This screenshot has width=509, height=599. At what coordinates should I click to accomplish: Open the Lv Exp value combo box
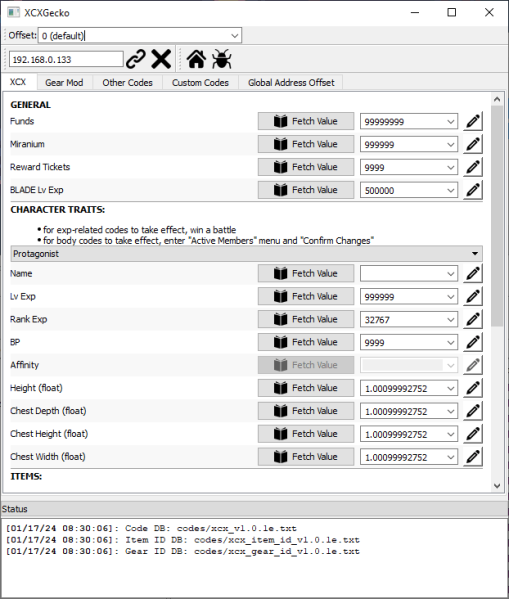coord(409,296)
